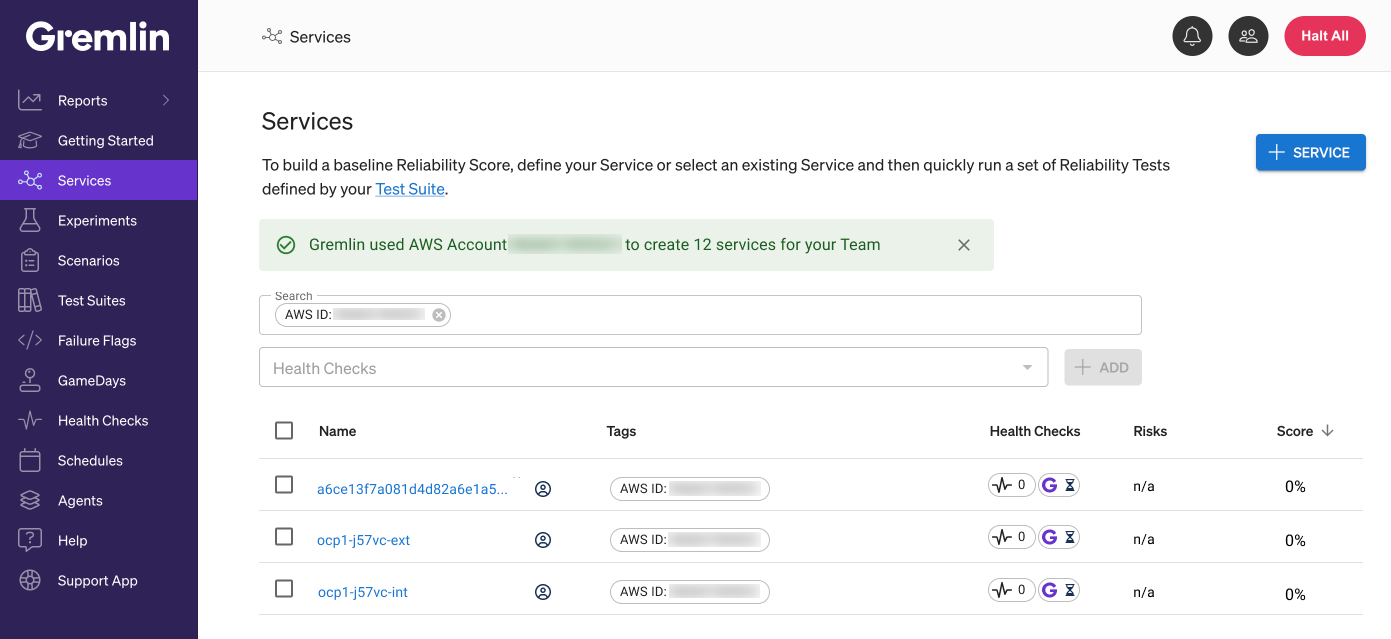This screenshot has height=639, width=1391.
Task: Click 0% score of ocp1-j57vc-ext
Action: coord(1295,540)
